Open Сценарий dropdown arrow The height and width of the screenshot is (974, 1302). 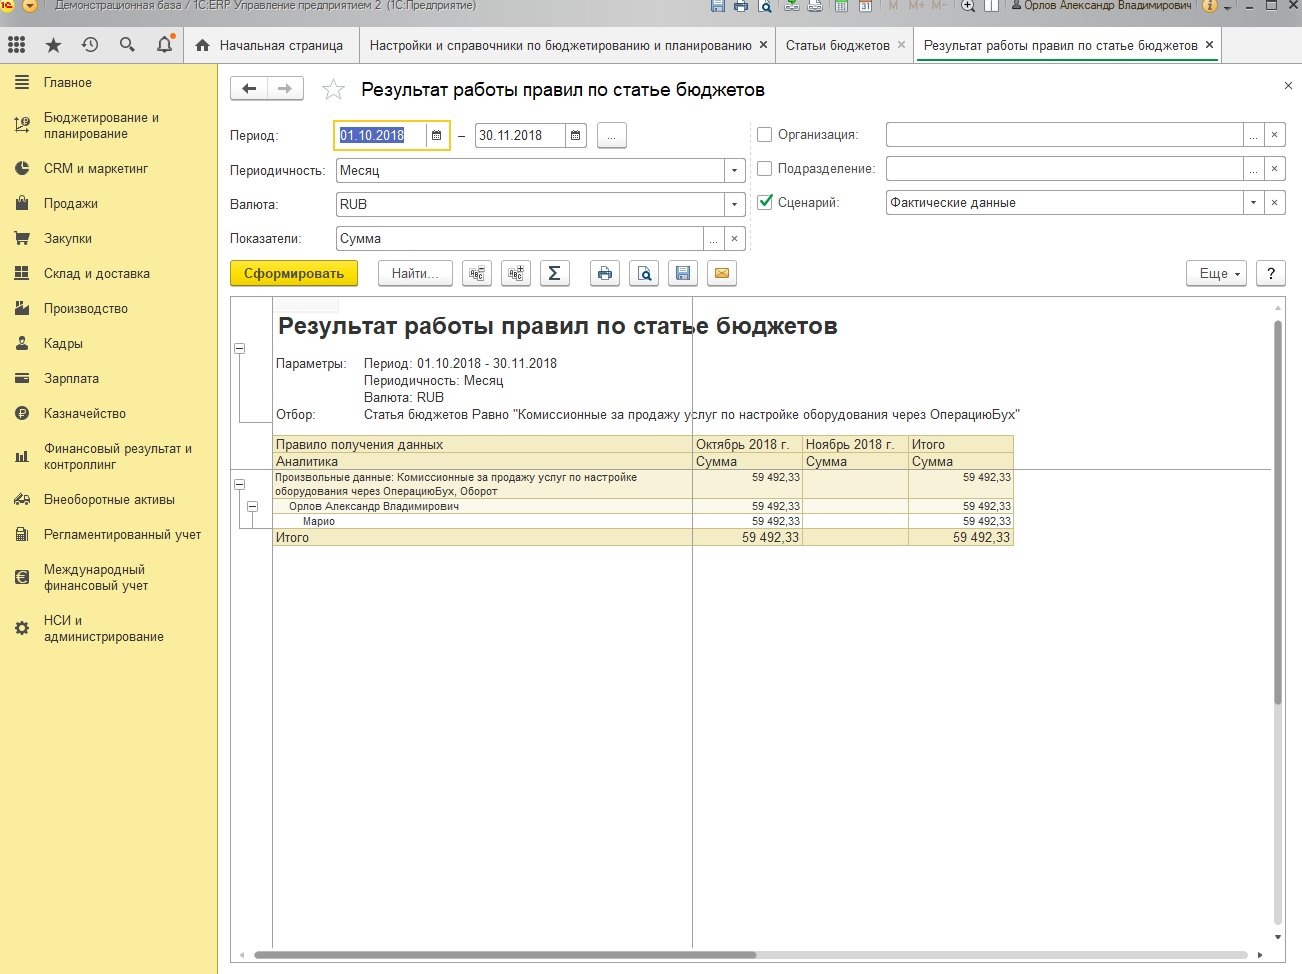pos(1254,203)
